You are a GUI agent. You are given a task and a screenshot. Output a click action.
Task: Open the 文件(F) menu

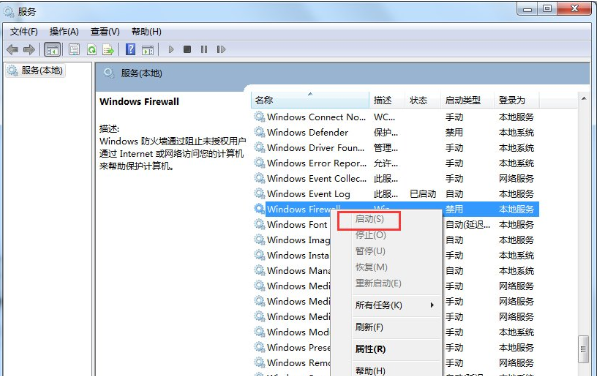(24, 32)
